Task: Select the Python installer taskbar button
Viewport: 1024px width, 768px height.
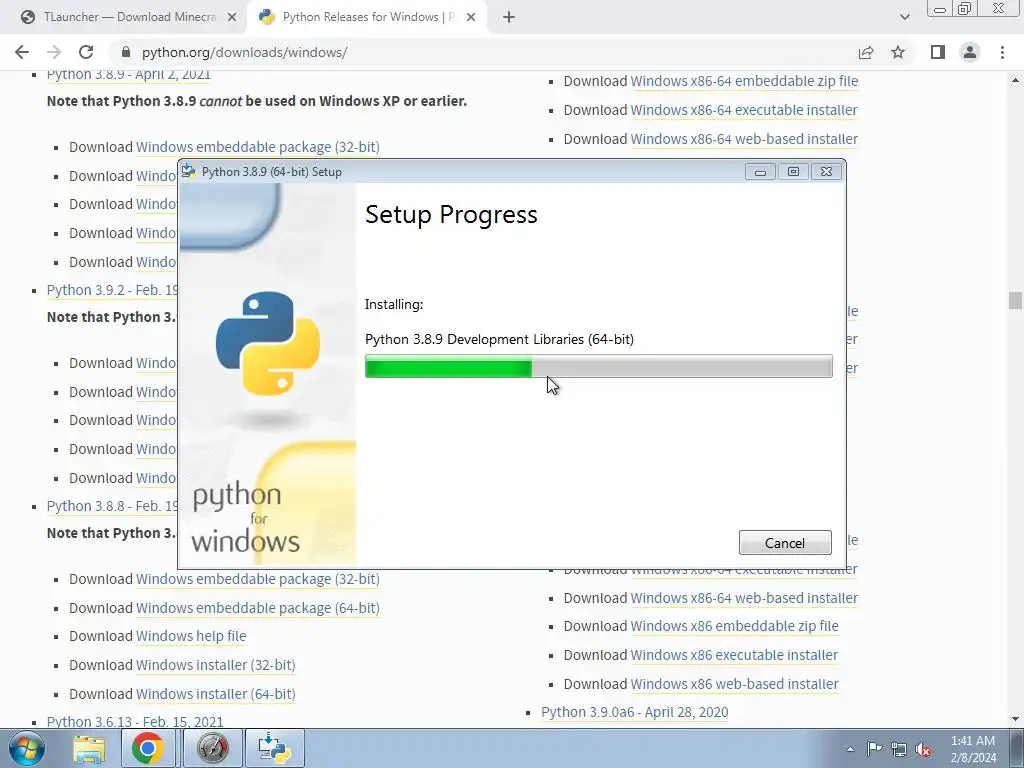Action: point(274,748)
